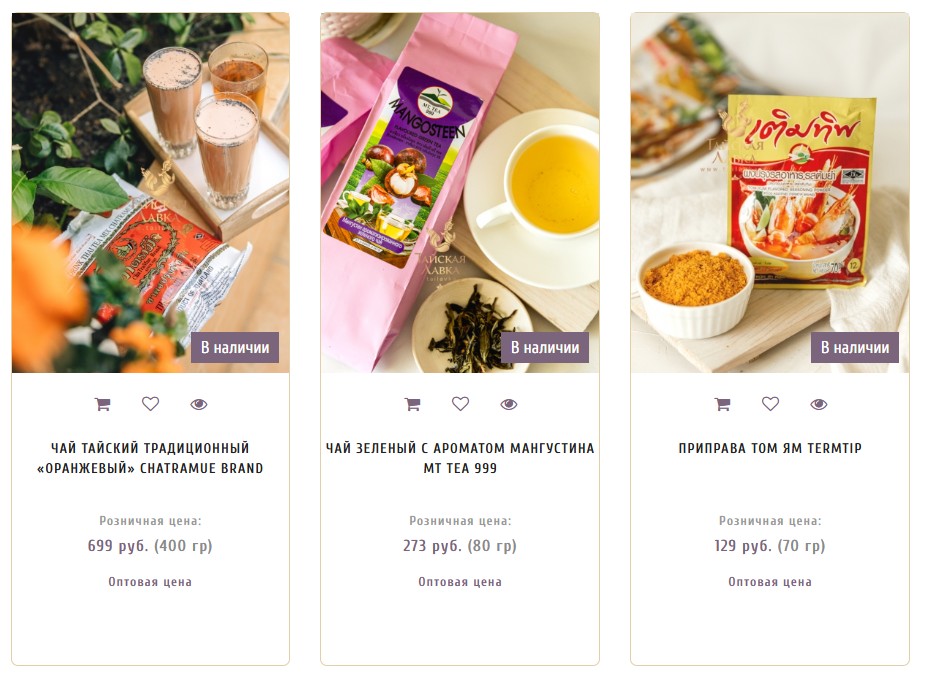Open the Chatramue Thai tea product photo
The height and width of the screenshot is (680, 930).
coord(151,193)
